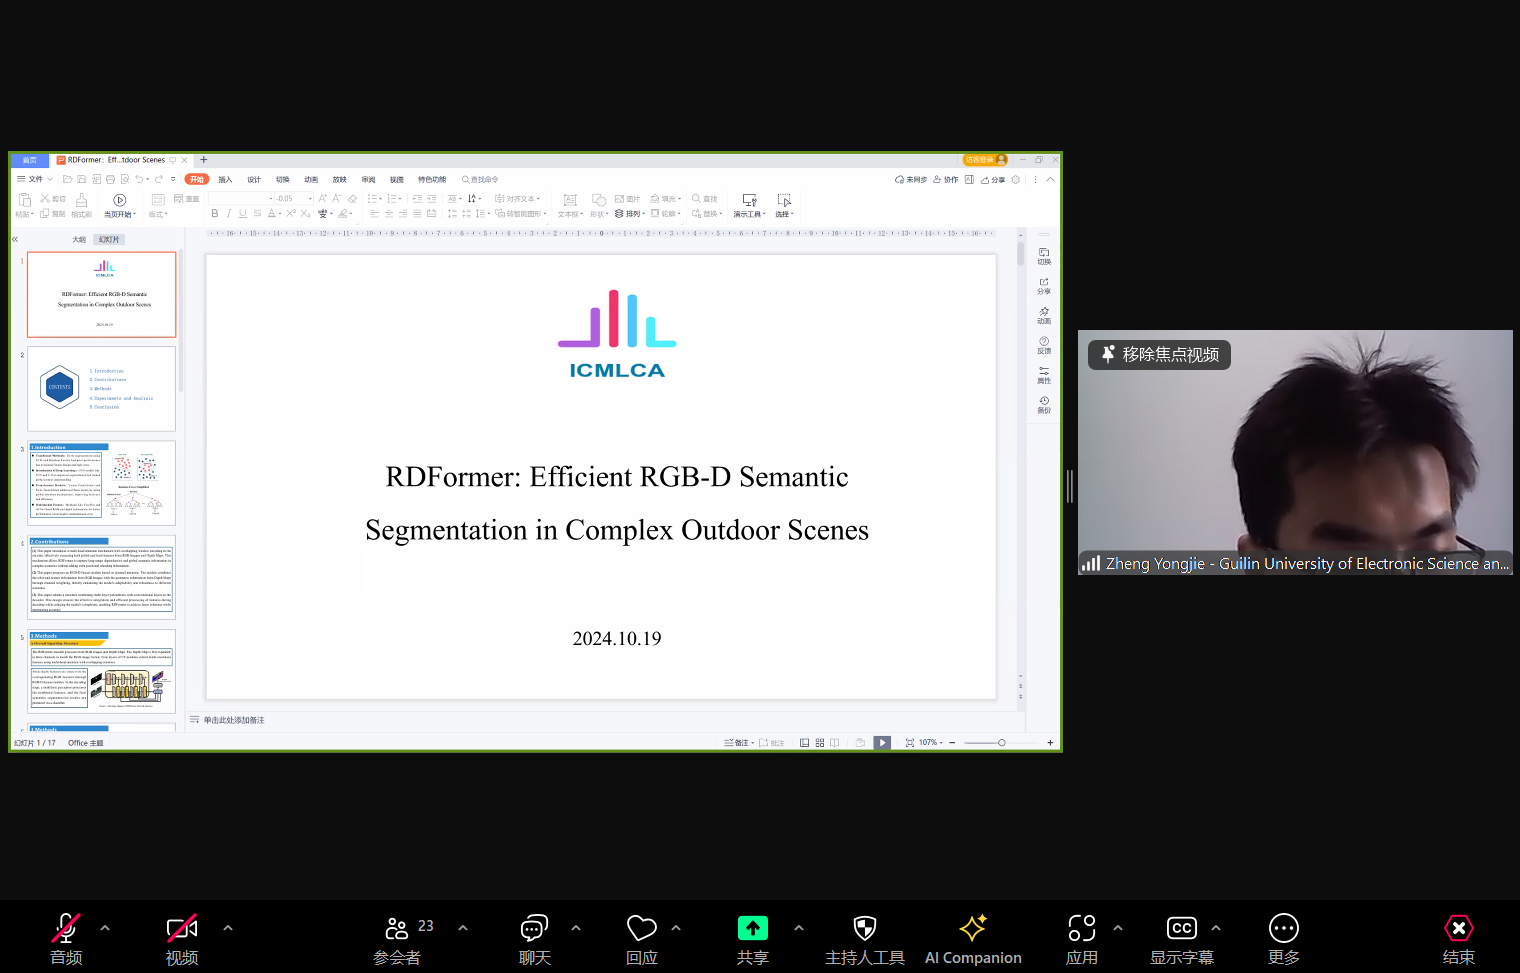Screen dimensions: 1520x973
Task: Open the 更多 more options menu
Action: (1284, 938)
